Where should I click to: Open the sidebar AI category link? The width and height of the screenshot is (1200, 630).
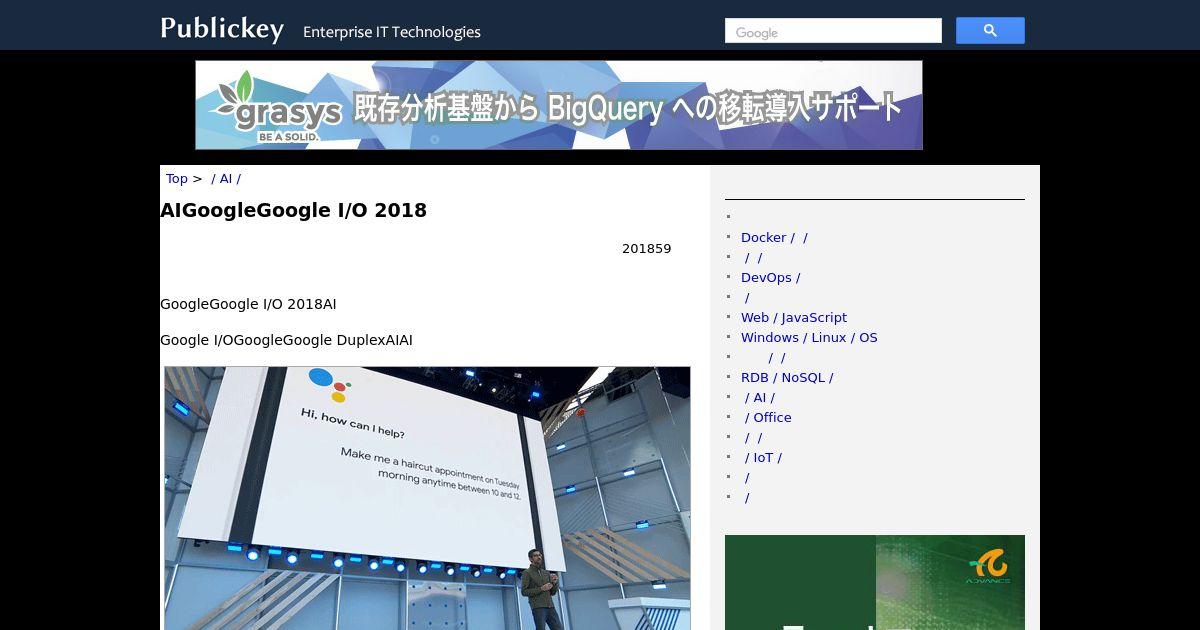point(760,398)
